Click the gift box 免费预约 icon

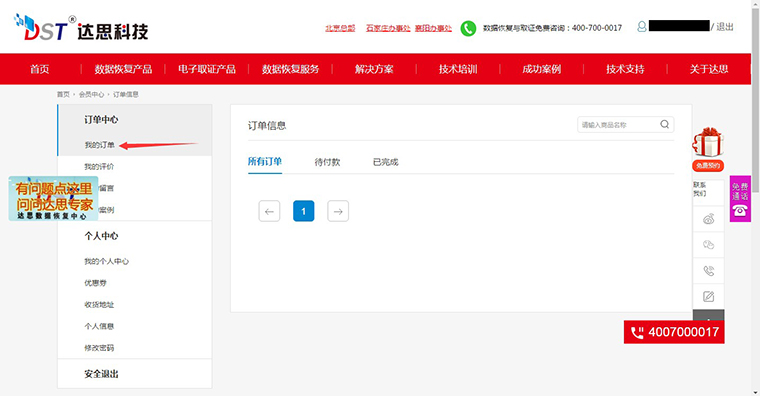(708, 142)
